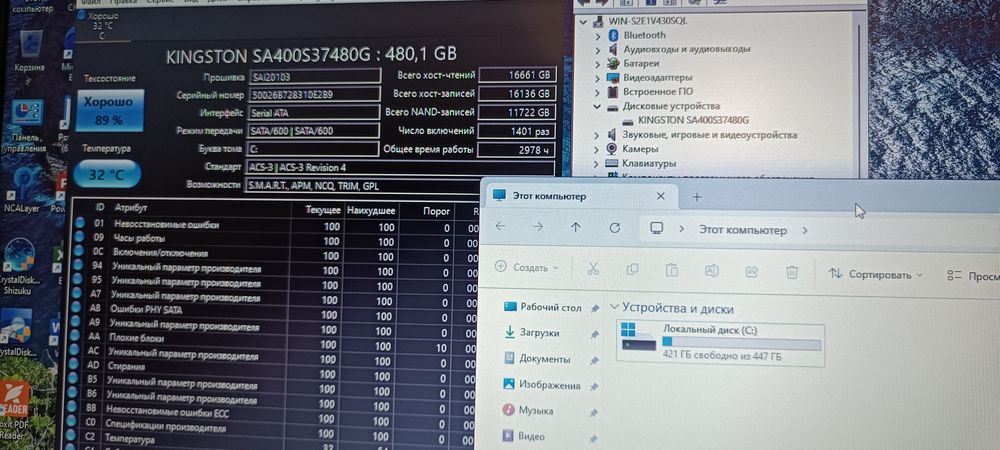Select the Этот компьютер tab in Explorer
This screenshot has width=1000, height=450.
point(580,196)
